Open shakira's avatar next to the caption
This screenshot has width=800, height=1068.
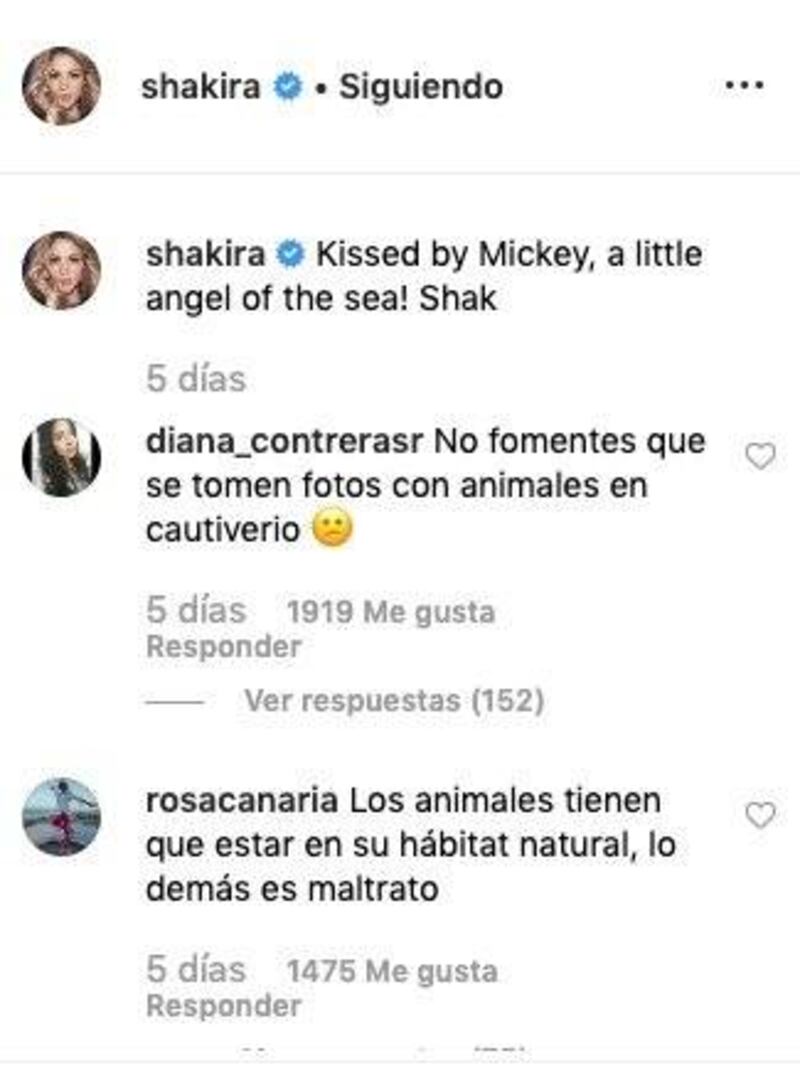click(62, 270)
